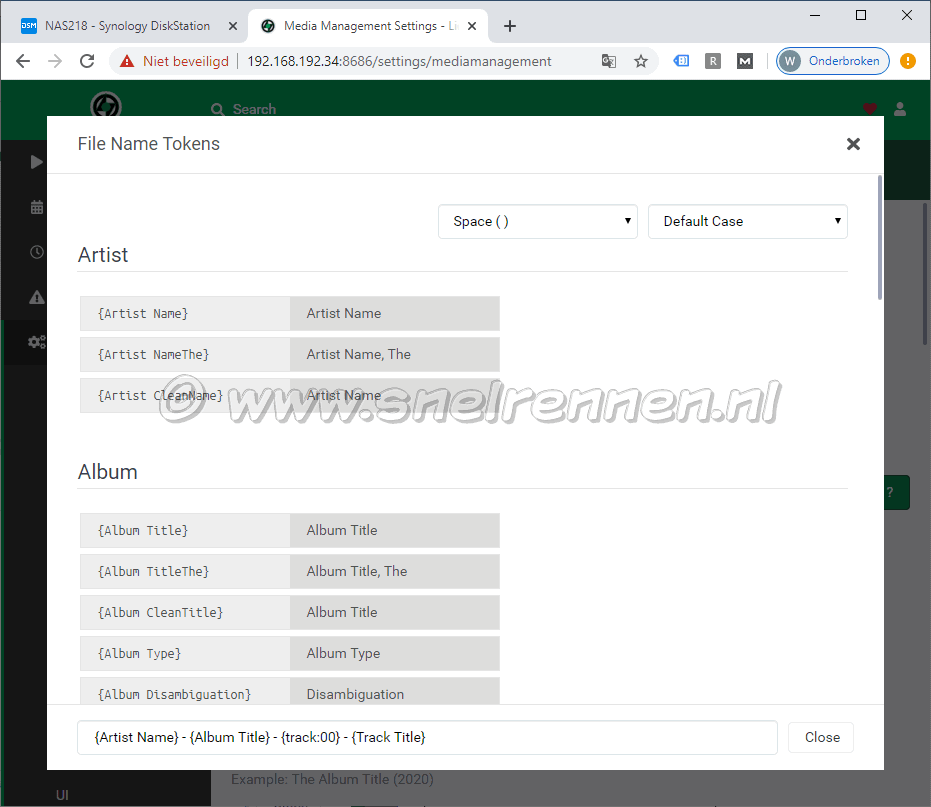
Task: Open the Default Case dropdown
Action: click(x=748, y=221)
